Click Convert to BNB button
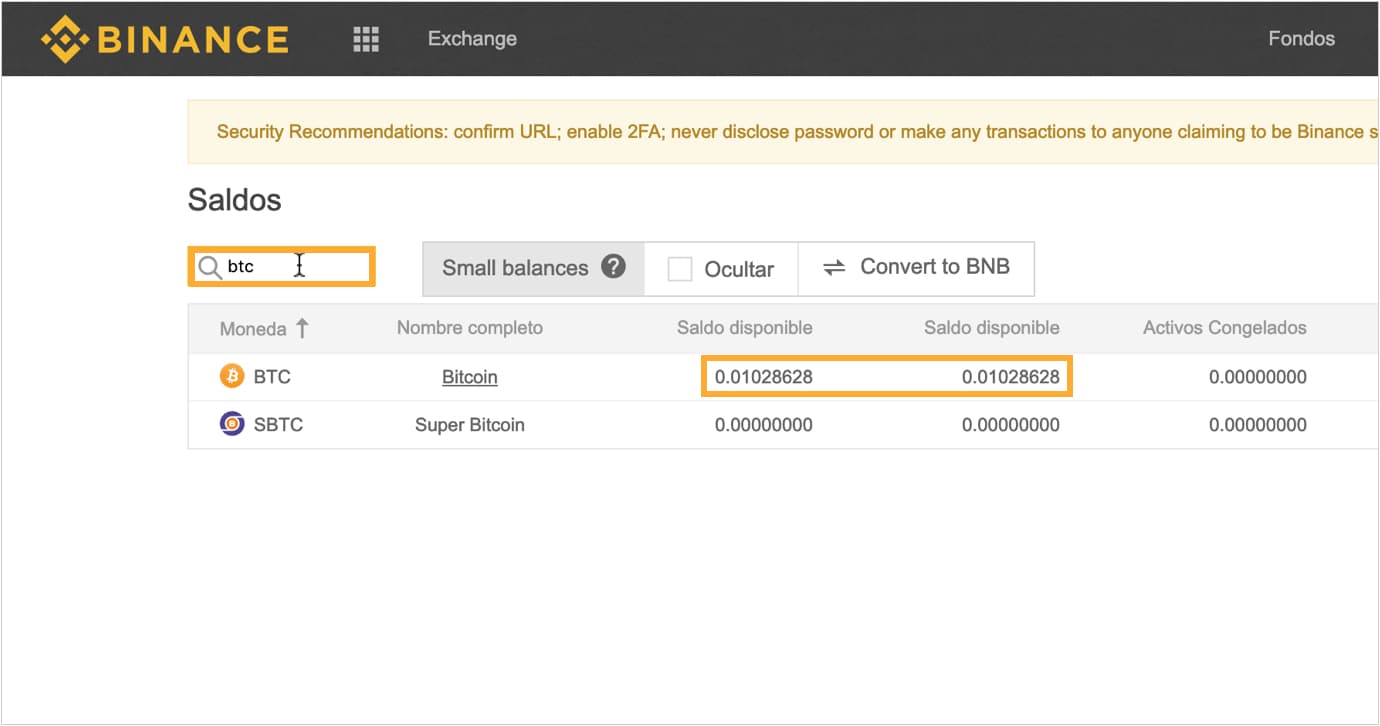 (916, 268)
